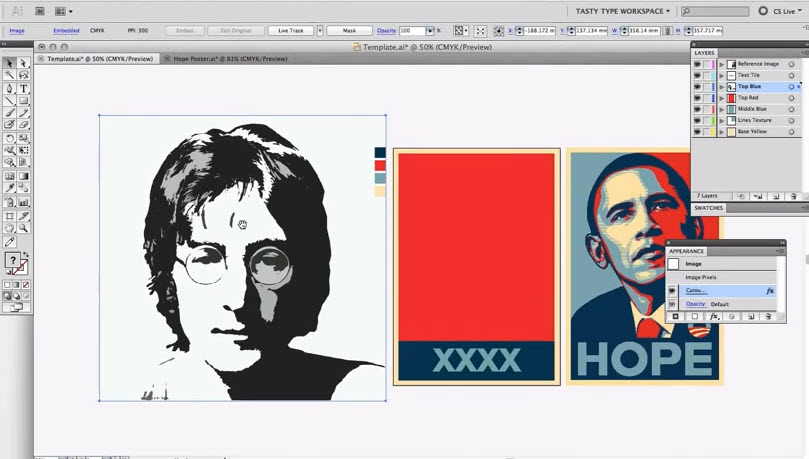Screen dimensions: 809x459
Task: Select the Pen tool
Action: pyautogui.click(x=9, y=89)
